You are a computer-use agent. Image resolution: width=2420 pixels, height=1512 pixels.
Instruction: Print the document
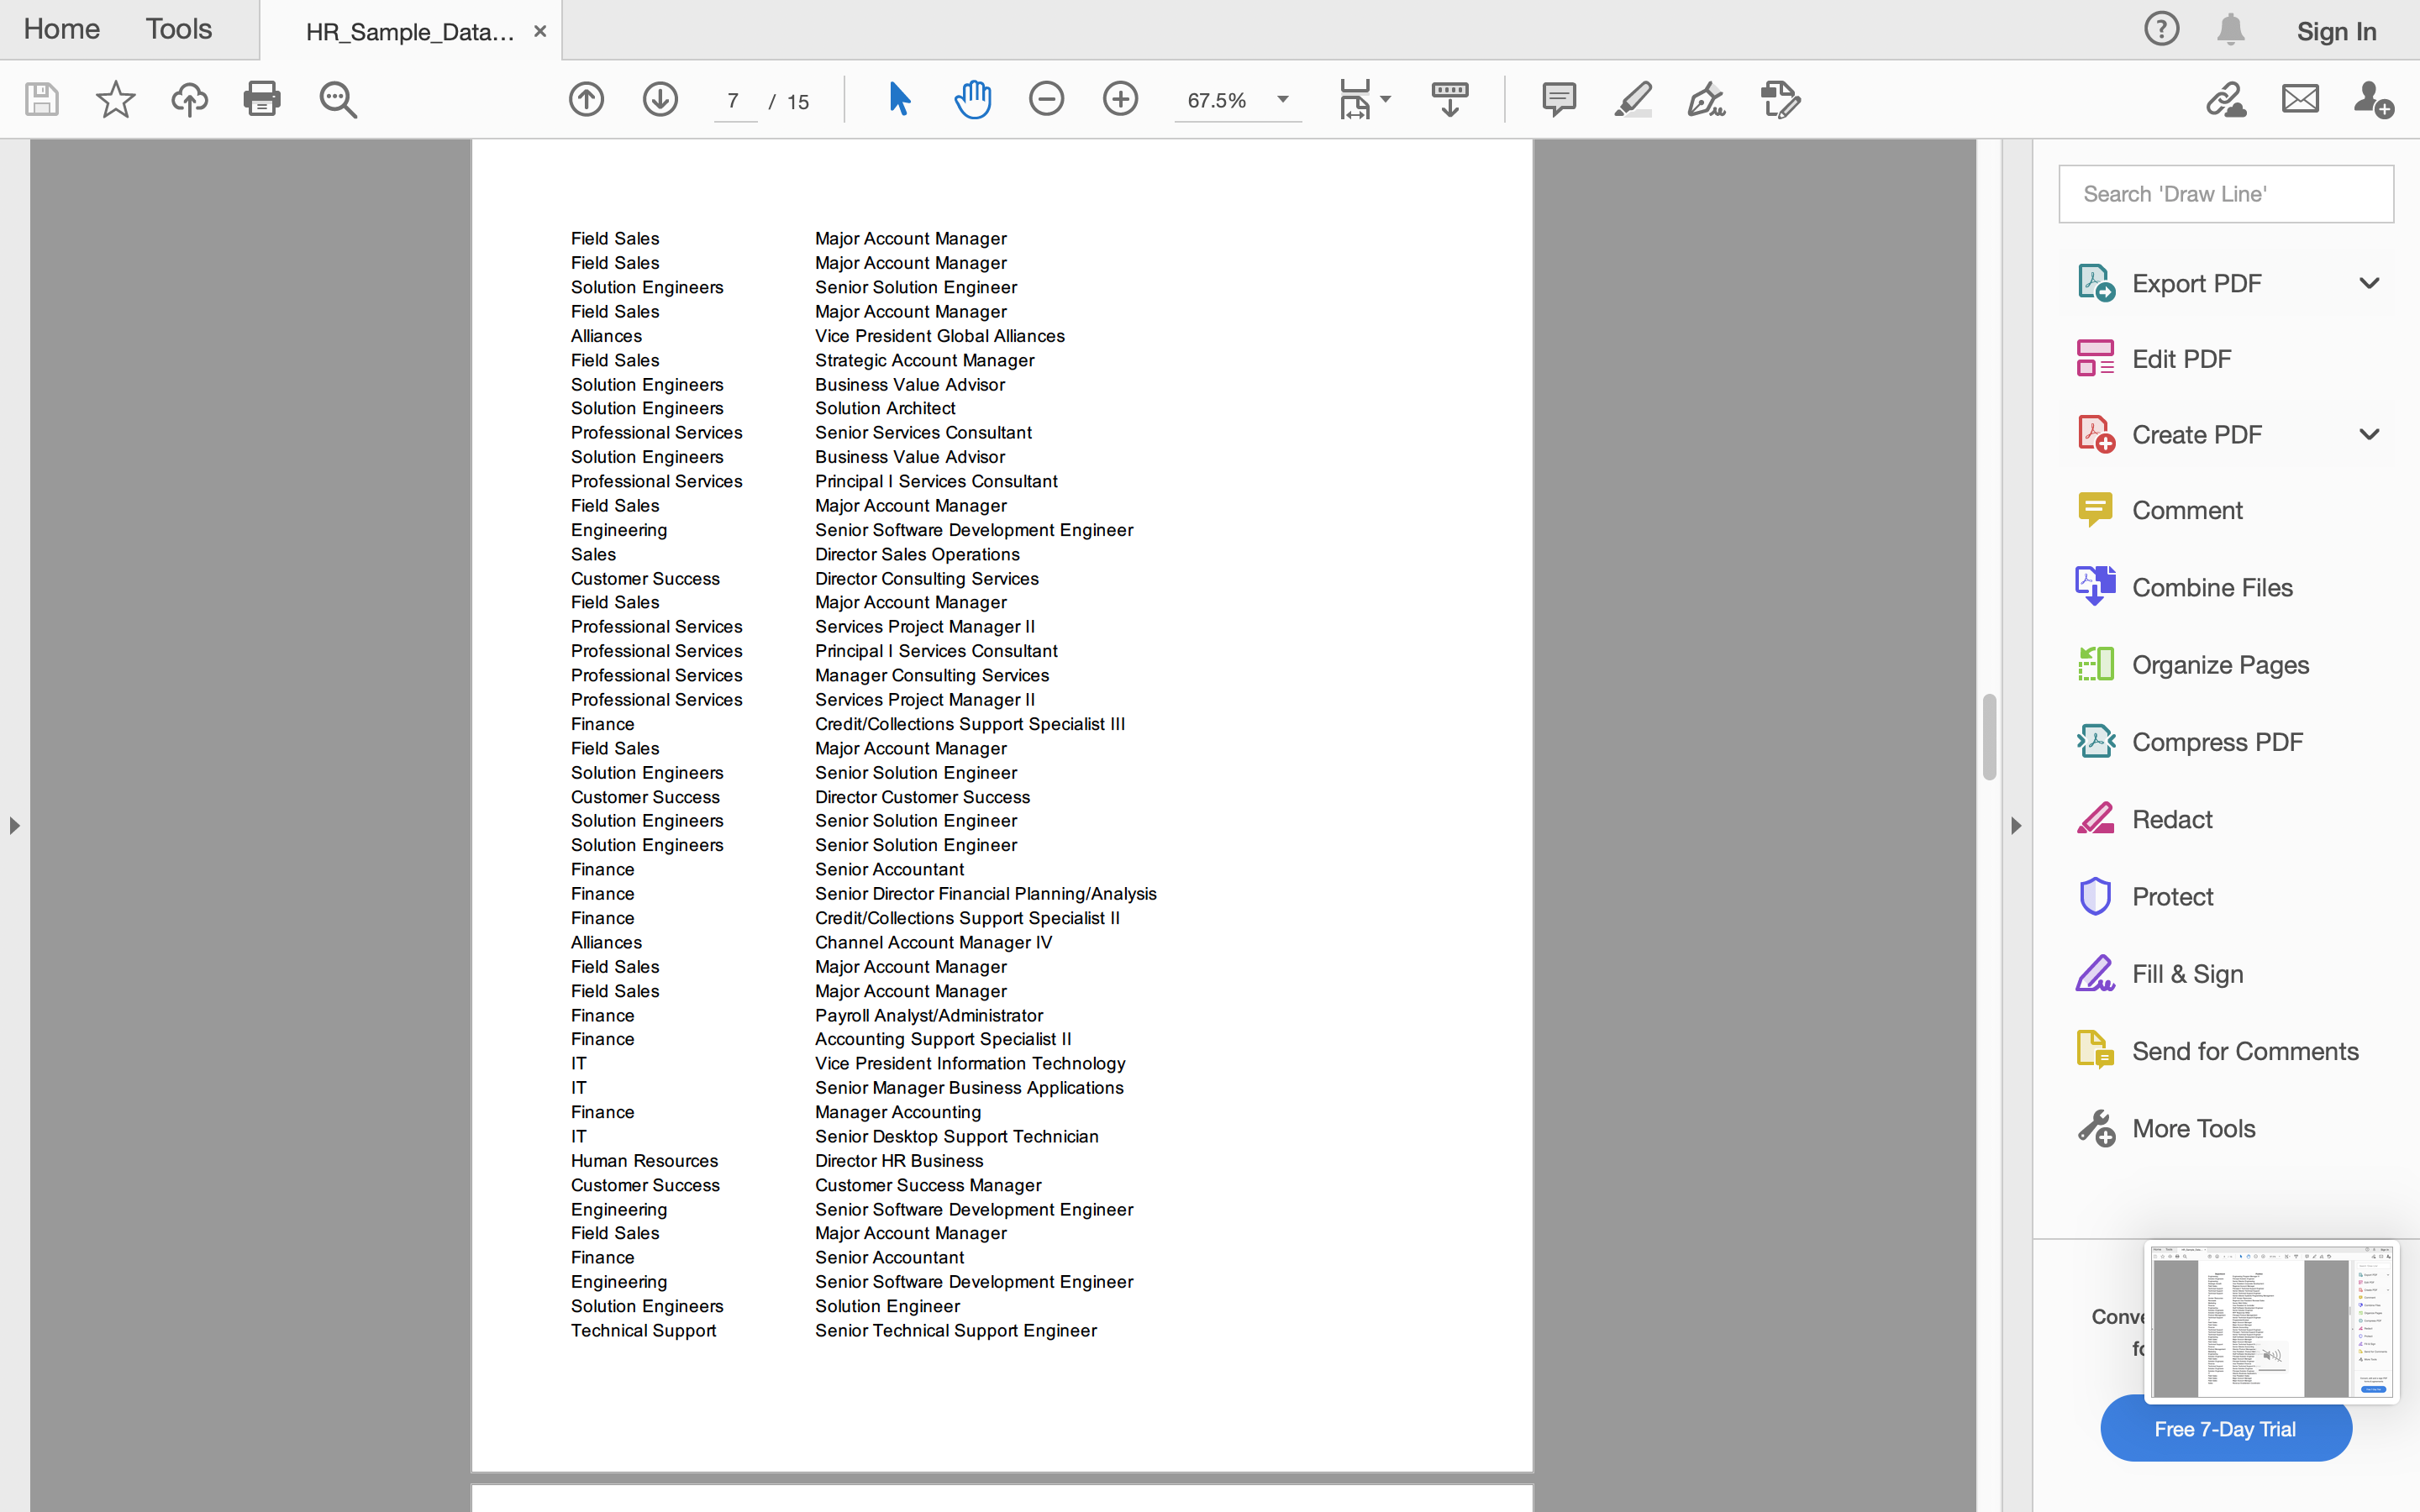click(262, 99)
